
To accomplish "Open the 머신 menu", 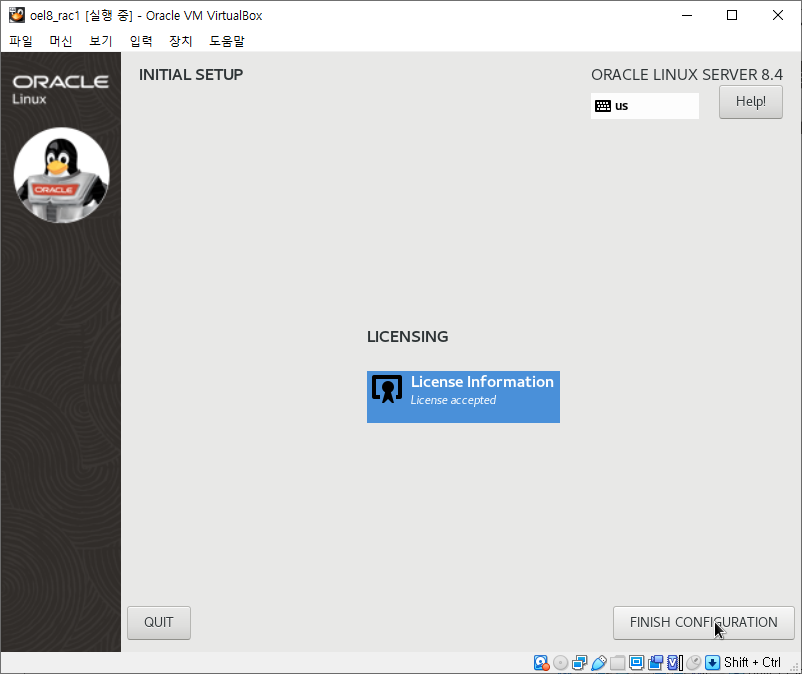I will 60,41.
